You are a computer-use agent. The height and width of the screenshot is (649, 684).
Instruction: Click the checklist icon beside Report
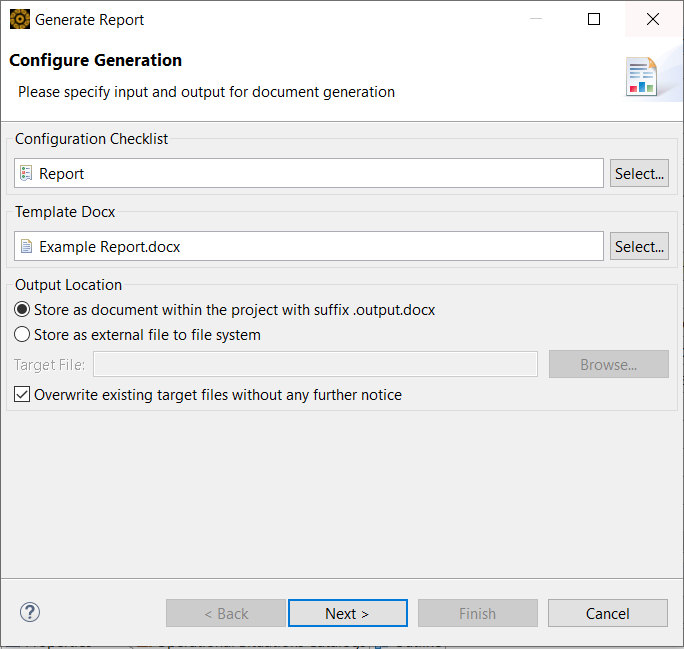coord(26,173)
